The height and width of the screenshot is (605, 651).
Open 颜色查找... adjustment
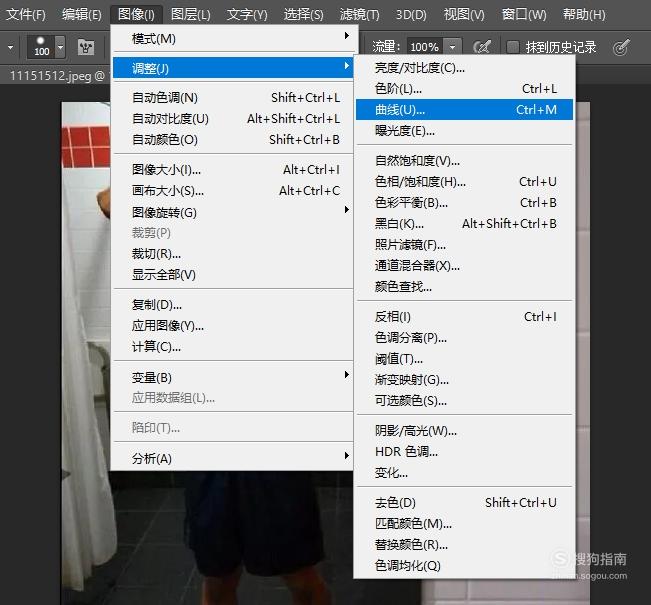[464, 287]
